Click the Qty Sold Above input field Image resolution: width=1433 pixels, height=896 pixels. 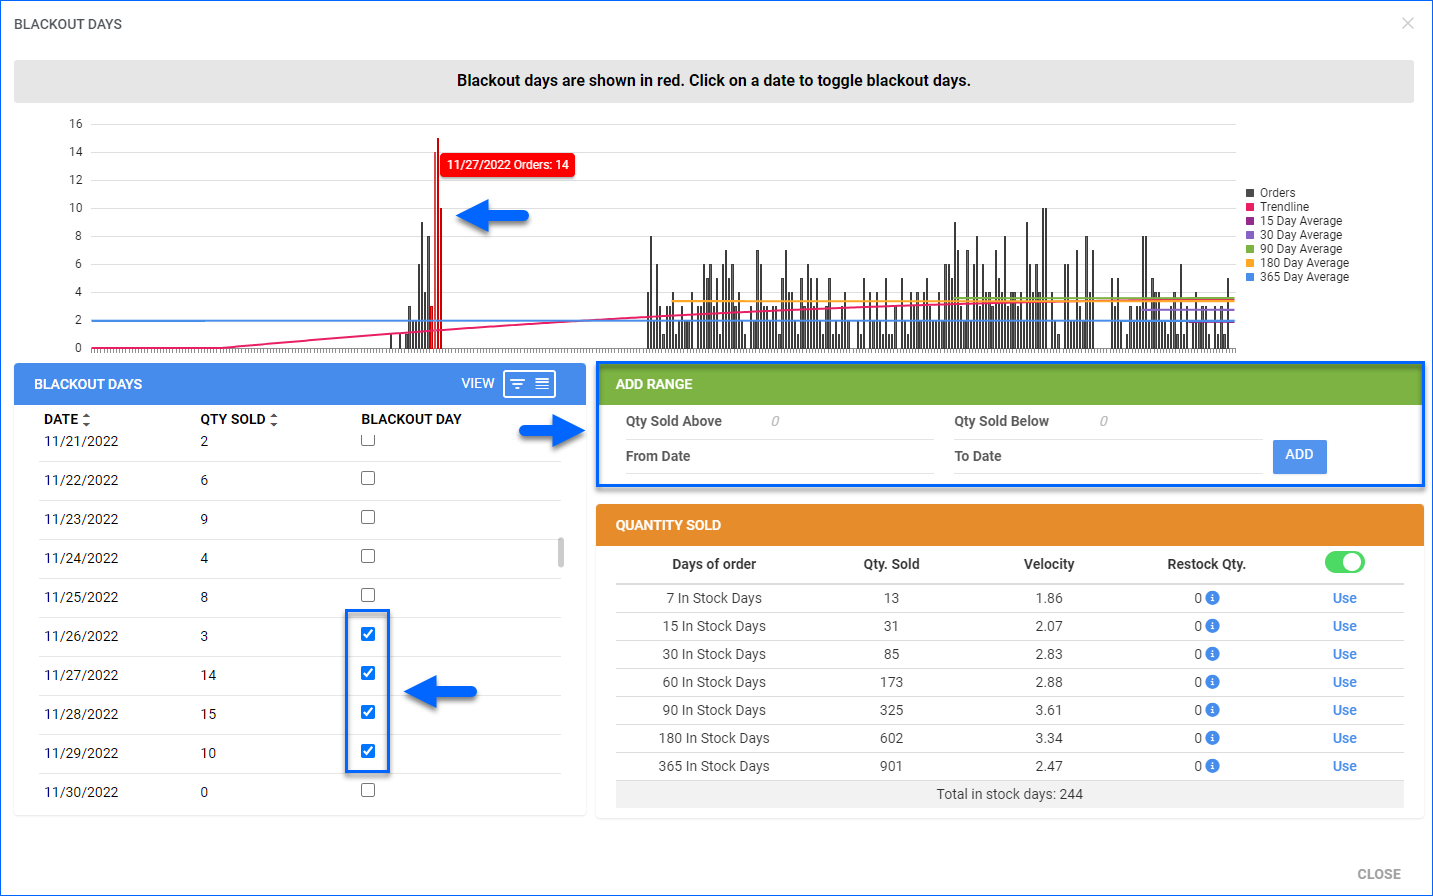tap(850, 421)
